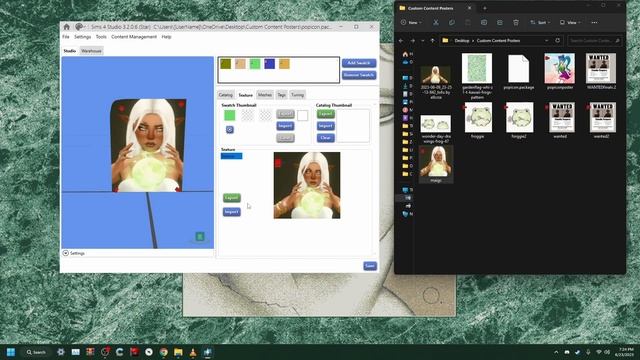Select the froggie image file
This screenshot has width=640, height=360.
click(x=478, y=120)
